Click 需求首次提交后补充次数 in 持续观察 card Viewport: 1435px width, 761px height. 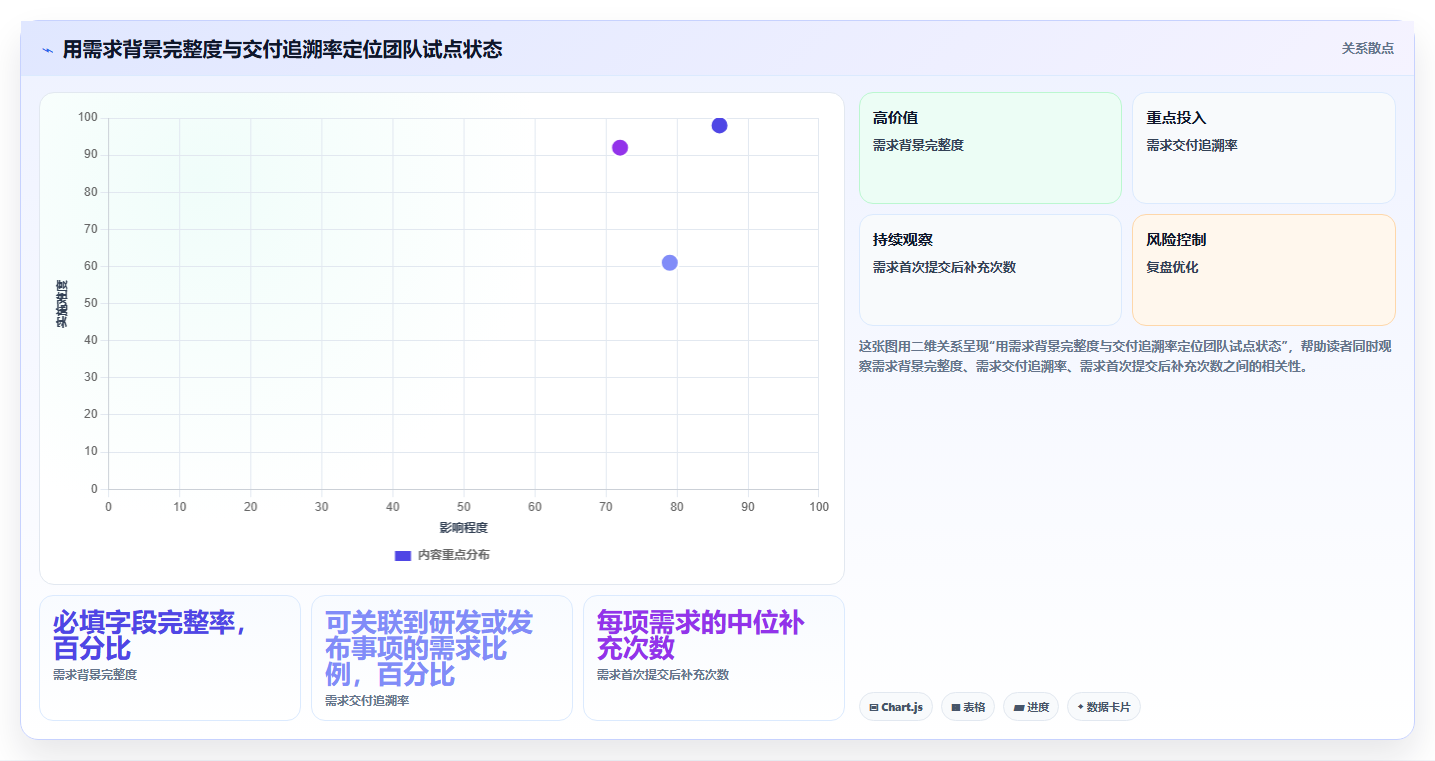point(944,267)
